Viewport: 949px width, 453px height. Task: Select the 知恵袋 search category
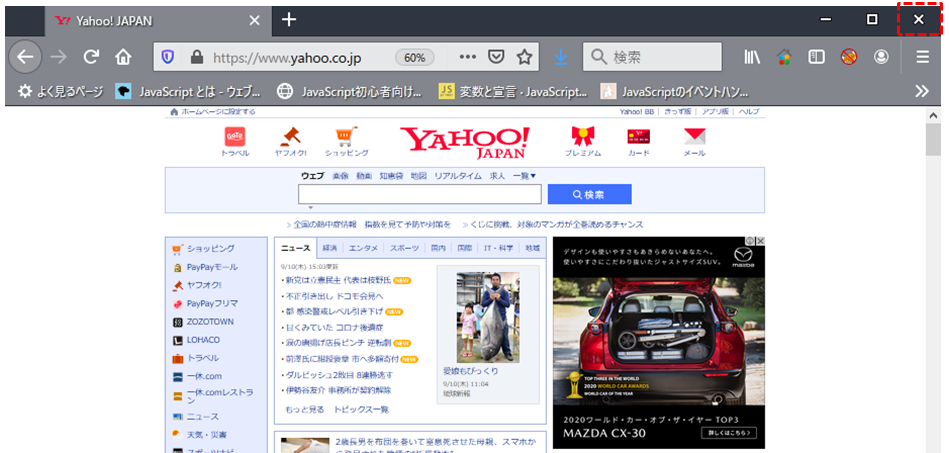(391, 176)
